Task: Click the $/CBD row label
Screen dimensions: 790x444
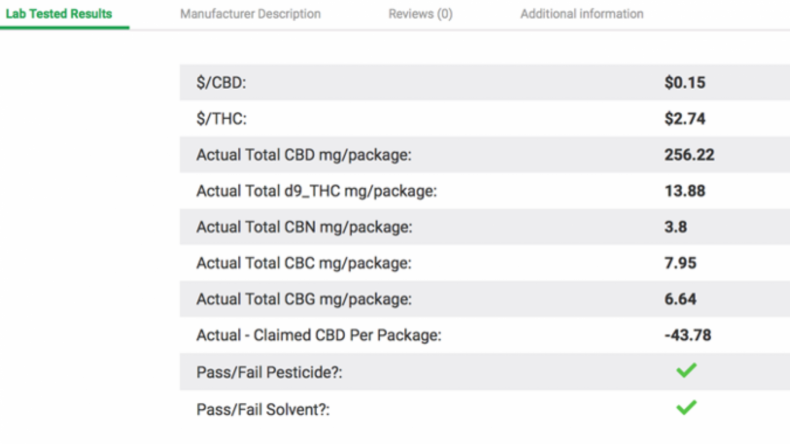Action: [221, 83]
